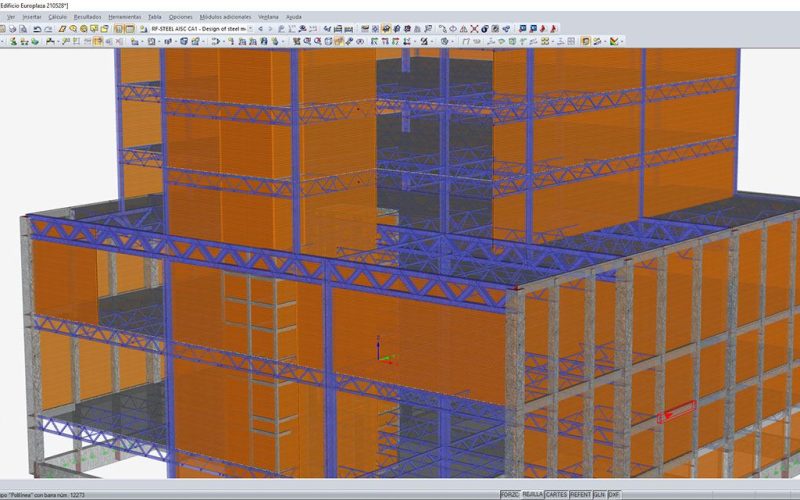Open the Opciones menu
Screen dimensions: 800x500
click(x=181, y=17)
